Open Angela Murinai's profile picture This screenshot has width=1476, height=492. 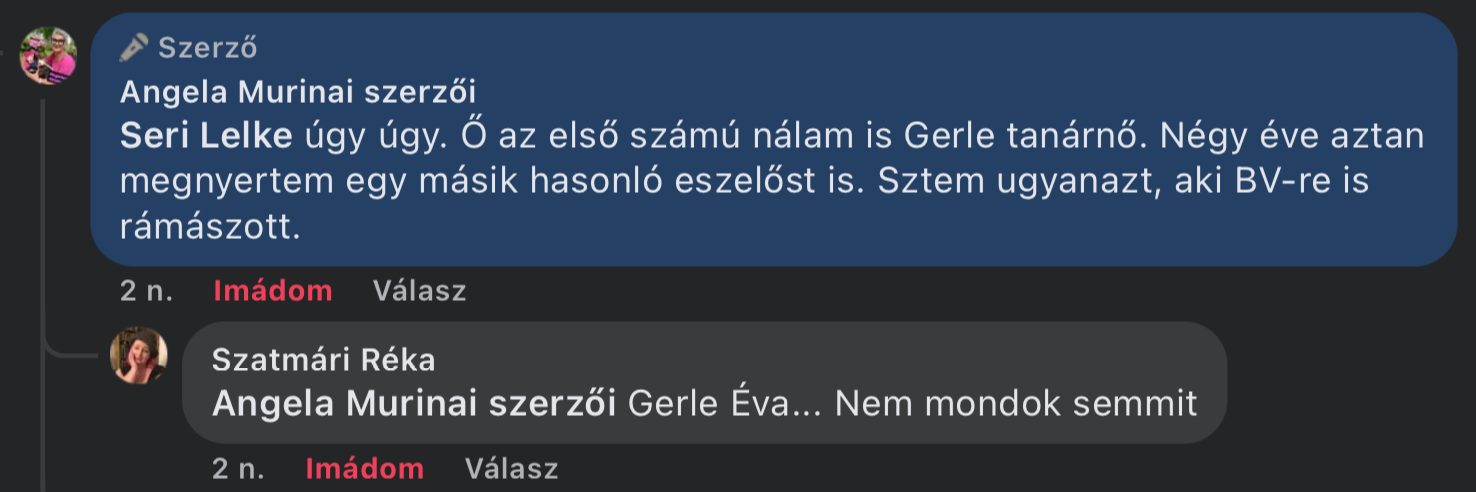click(48, 56)
